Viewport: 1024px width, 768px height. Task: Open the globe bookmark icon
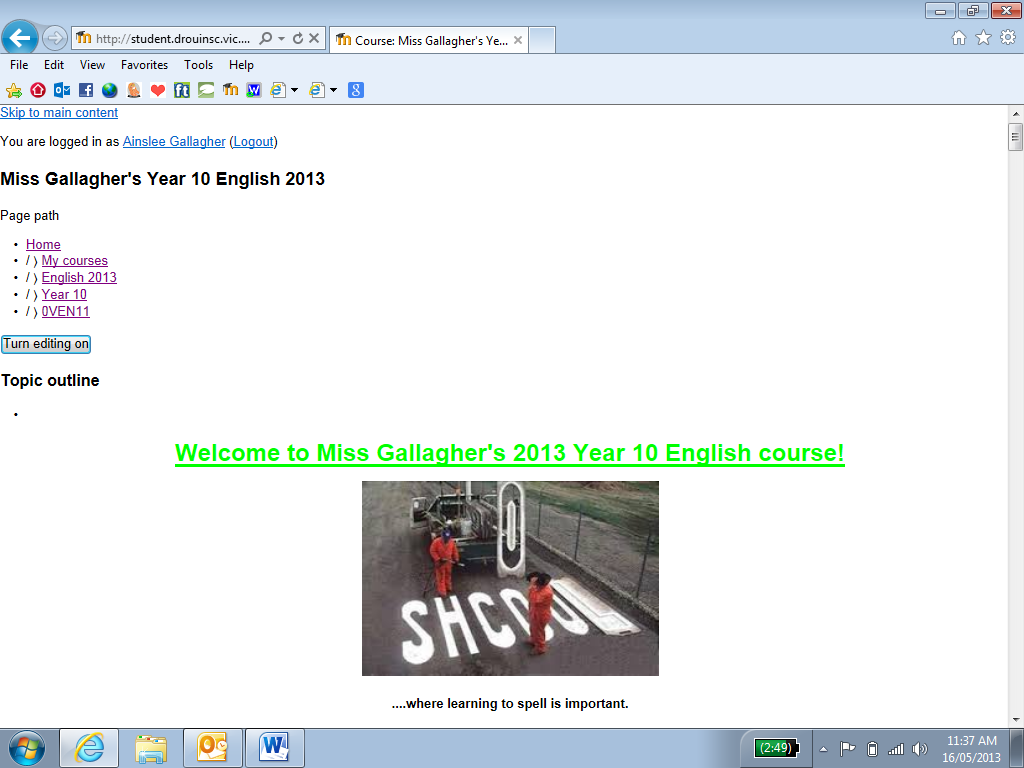click(x=110, y=90)
